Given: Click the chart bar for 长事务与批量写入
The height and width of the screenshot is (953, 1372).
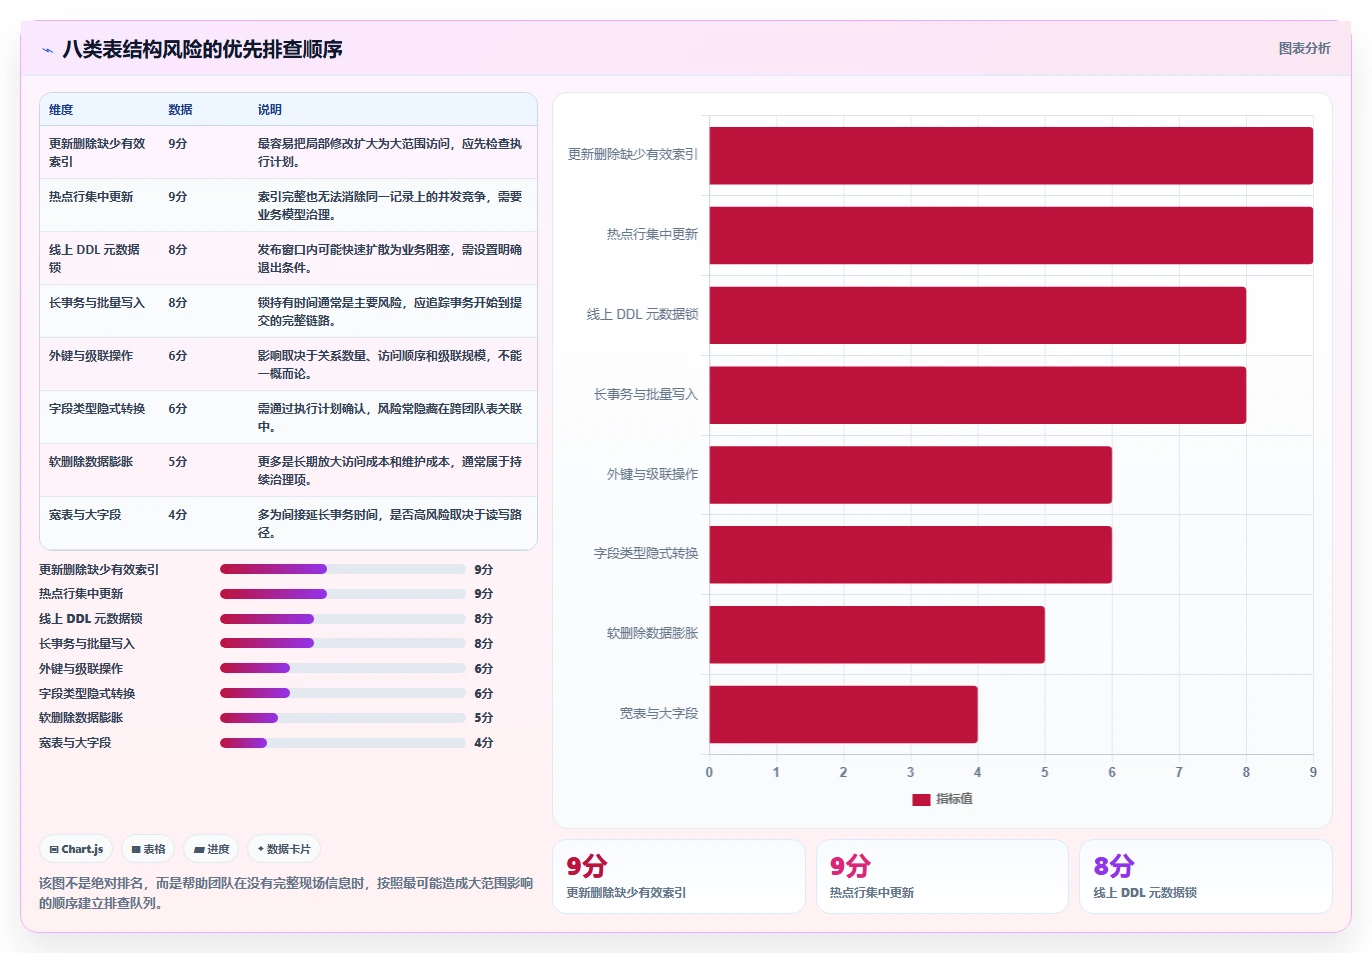Looking at the screenshot, I should point(978,395).
